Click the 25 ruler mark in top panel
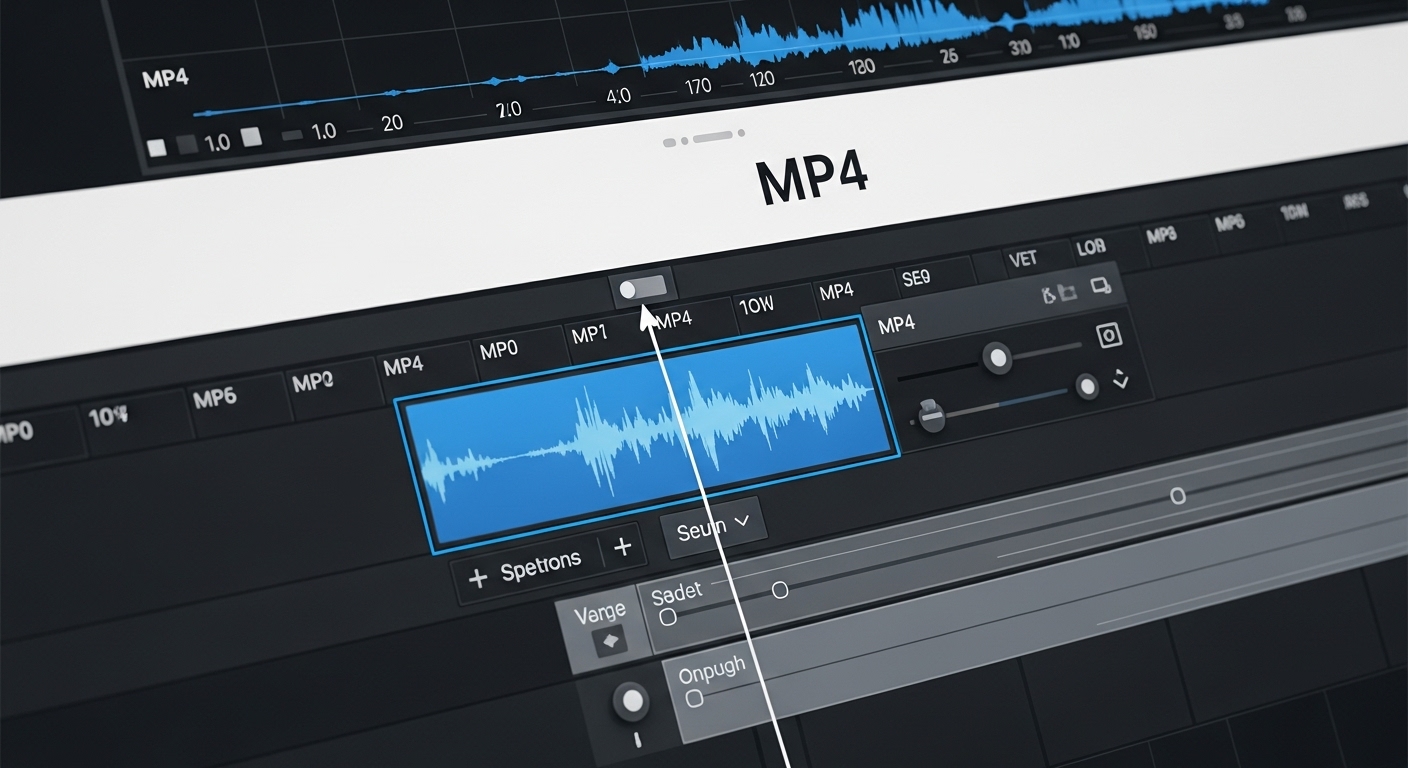Viewport: 1408px width, 768px height. pyautogui.click(x=949, y=55)
